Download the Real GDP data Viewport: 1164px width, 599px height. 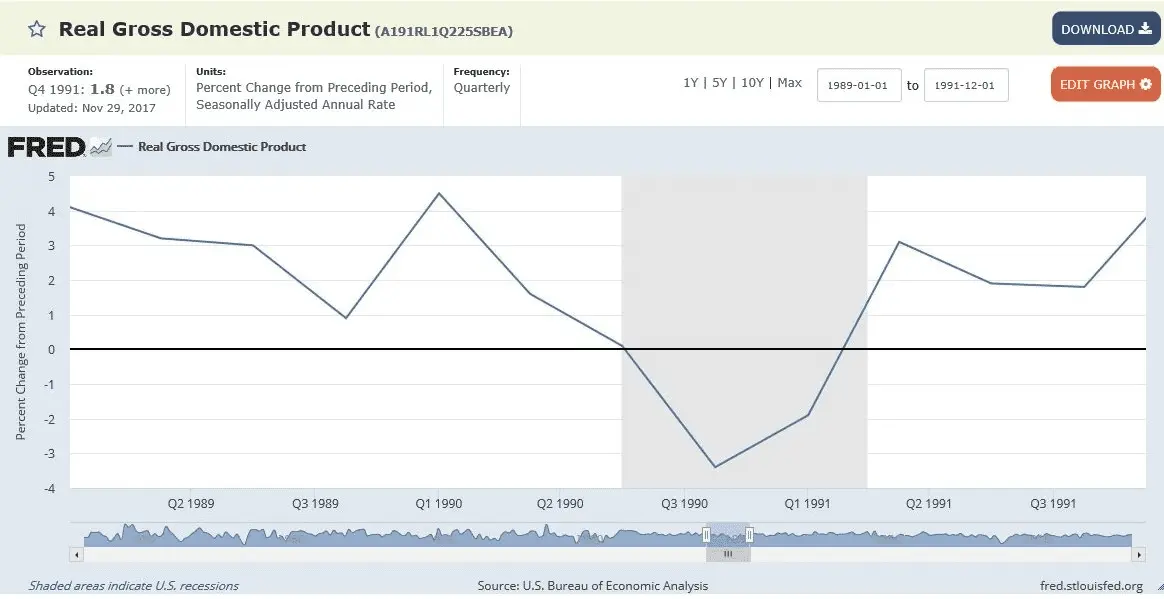(x=1105, y=29)
